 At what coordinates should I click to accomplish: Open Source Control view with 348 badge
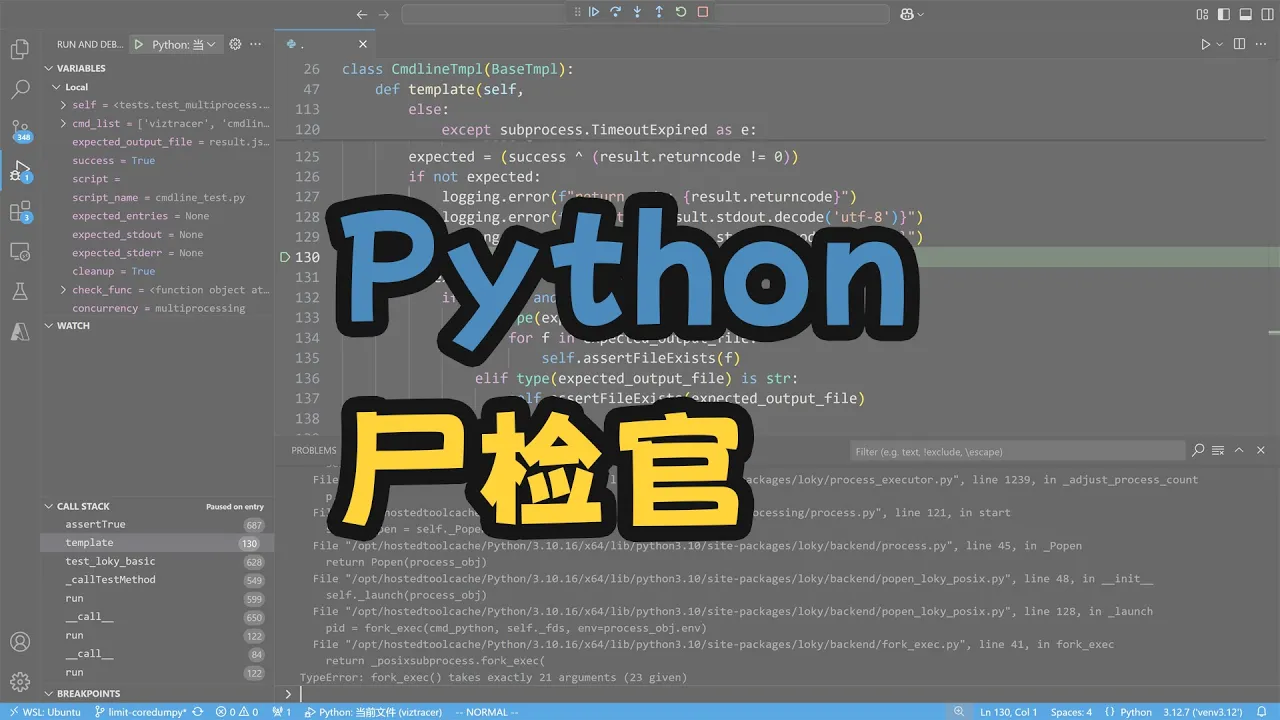(19, 130)
